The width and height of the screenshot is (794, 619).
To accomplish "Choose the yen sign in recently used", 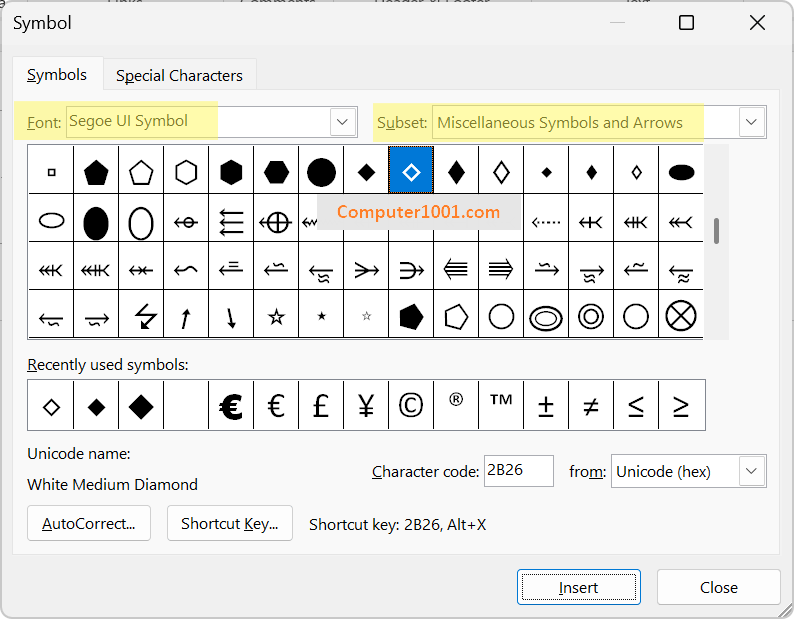I will 366,406.
